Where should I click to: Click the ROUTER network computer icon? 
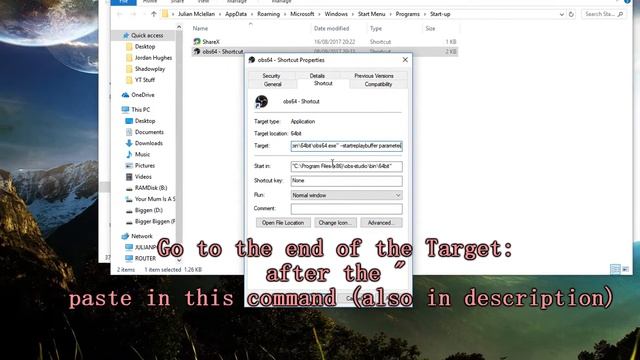pyautogui.click(x=129, y=258)
